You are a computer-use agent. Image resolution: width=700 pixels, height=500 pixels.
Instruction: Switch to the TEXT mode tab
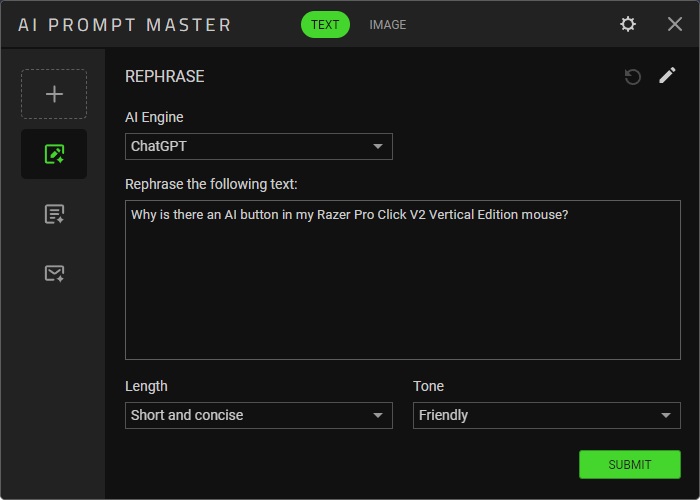point(325,24)
